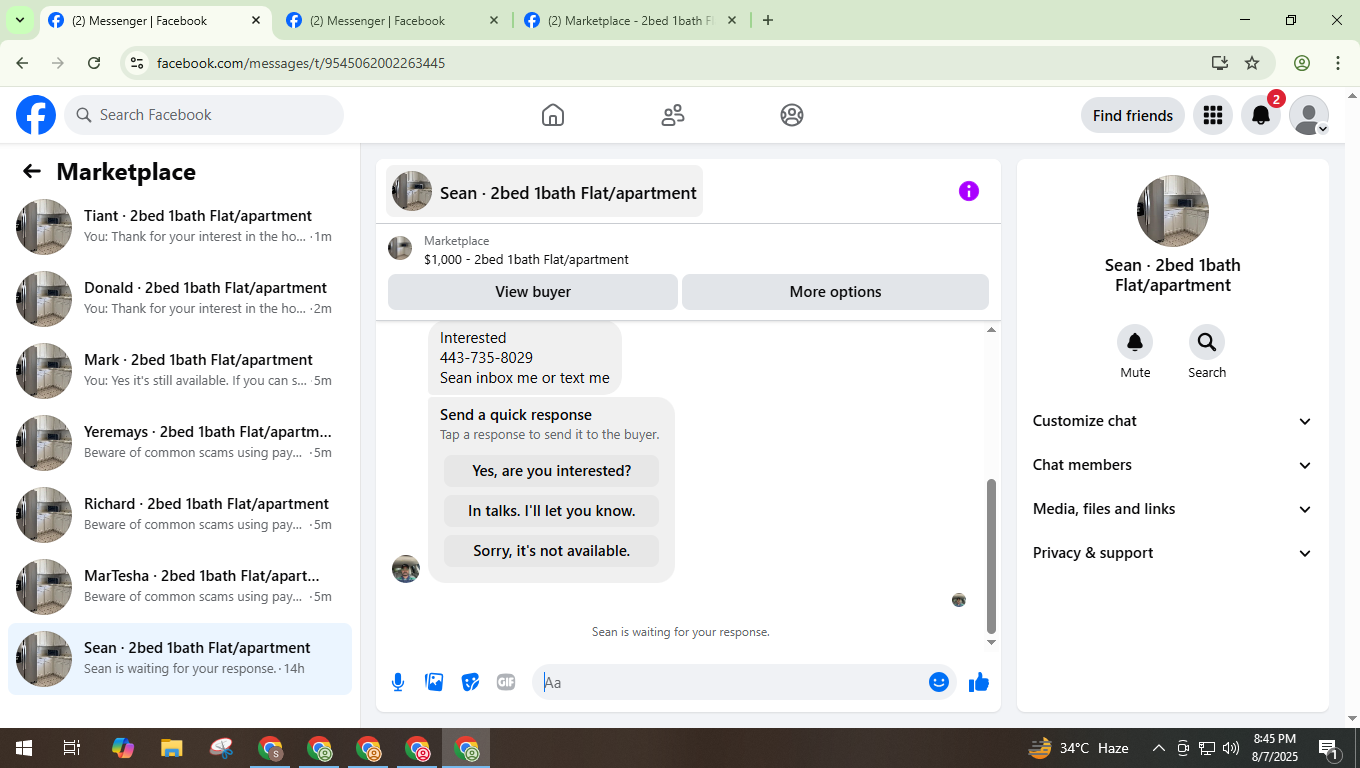The width and height of the screenshot is (1360, 768).
Task: Open Sean 2bed 1bath chat header
Action: pyautogui.click(x=545, y=191)
